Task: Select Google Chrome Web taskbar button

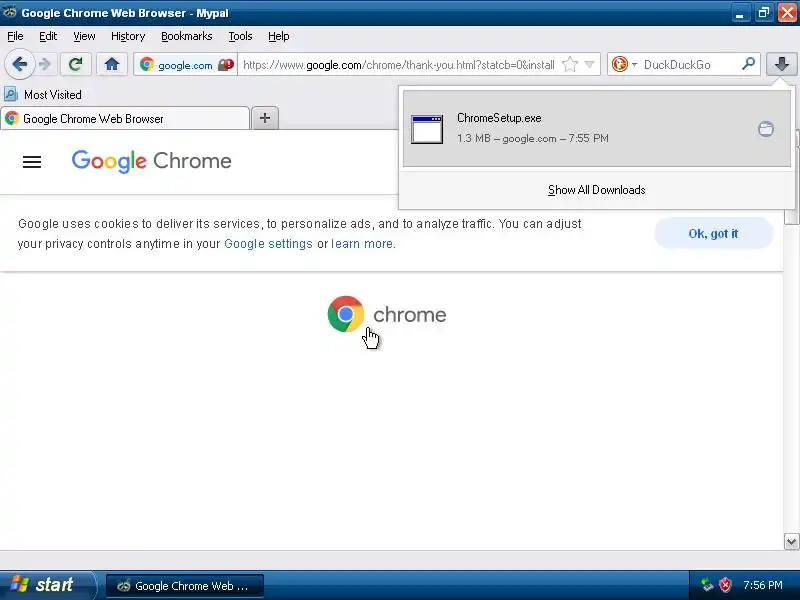Action: click(x=184, y=586)
